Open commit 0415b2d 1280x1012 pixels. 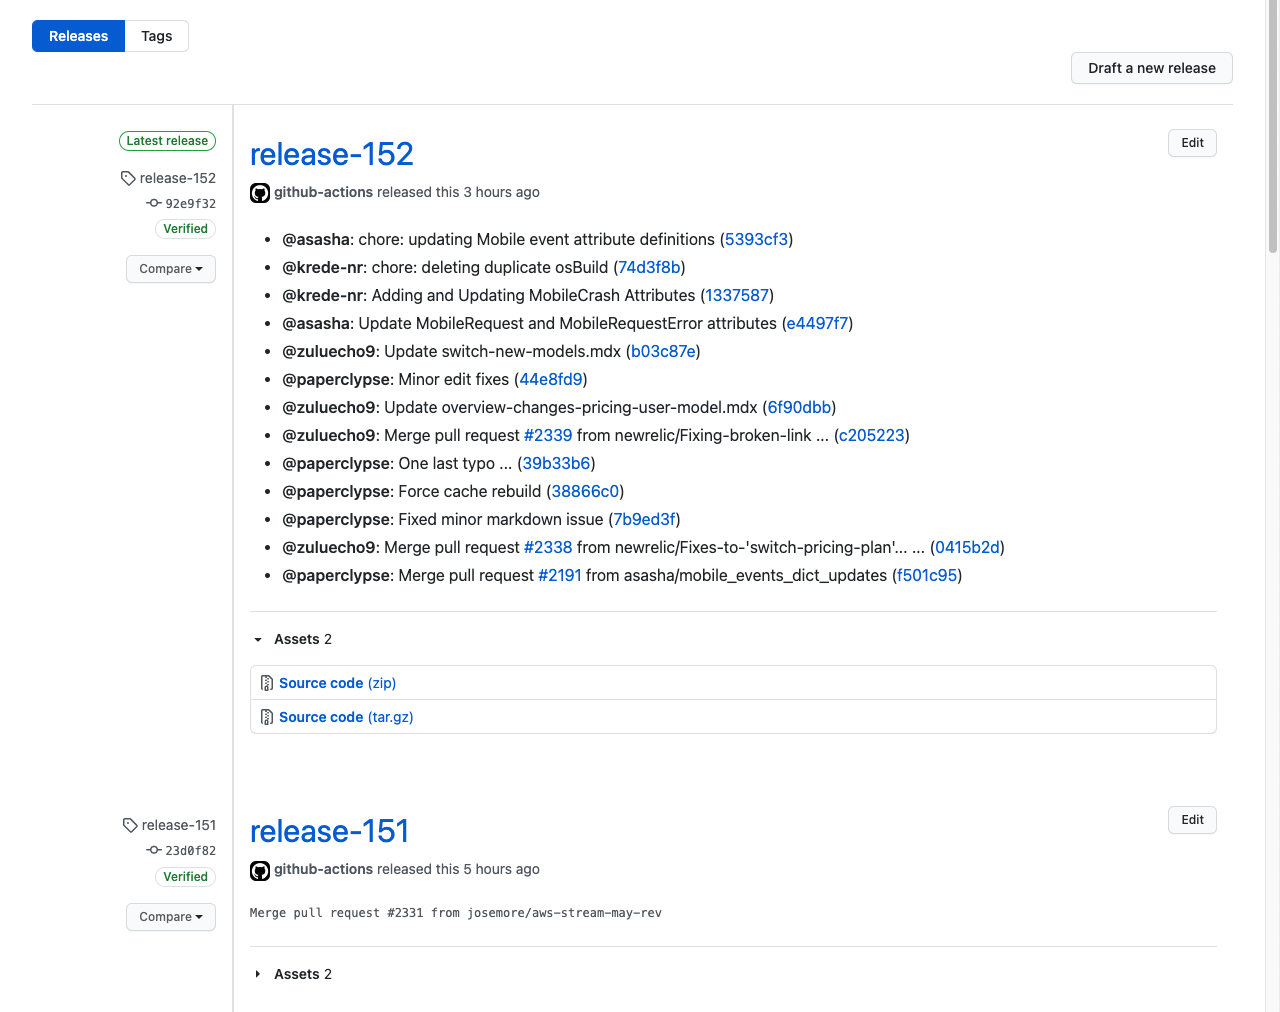(x=967, y=547)
